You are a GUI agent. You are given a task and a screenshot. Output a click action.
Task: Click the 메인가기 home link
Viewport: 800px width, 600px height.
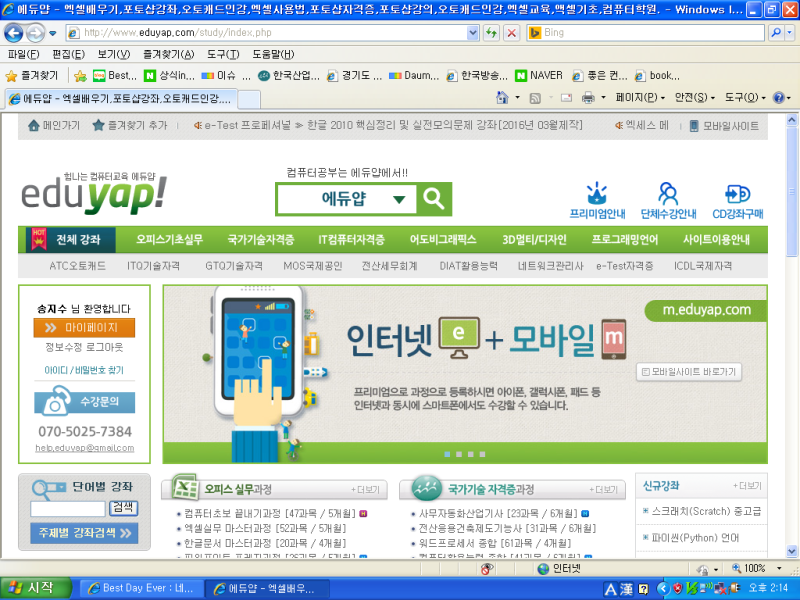[x=54, y=126]
